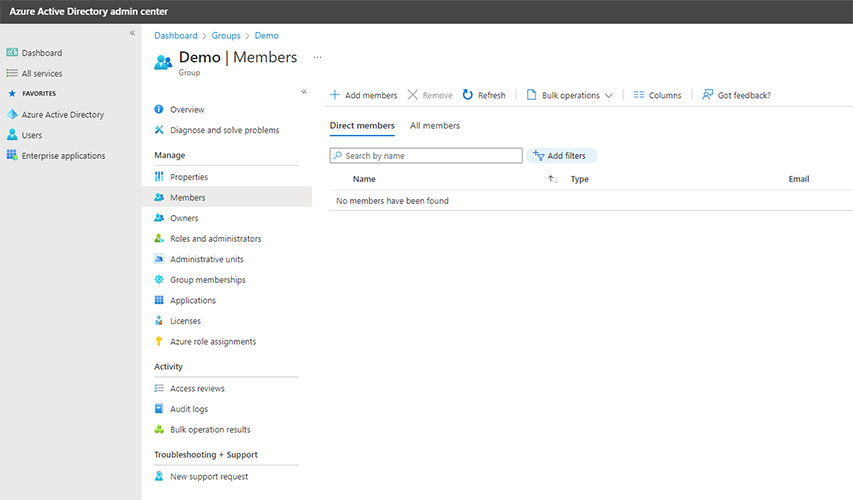Click the Name column header
This screenshot has height=500, width=853.
coord(364,179)
